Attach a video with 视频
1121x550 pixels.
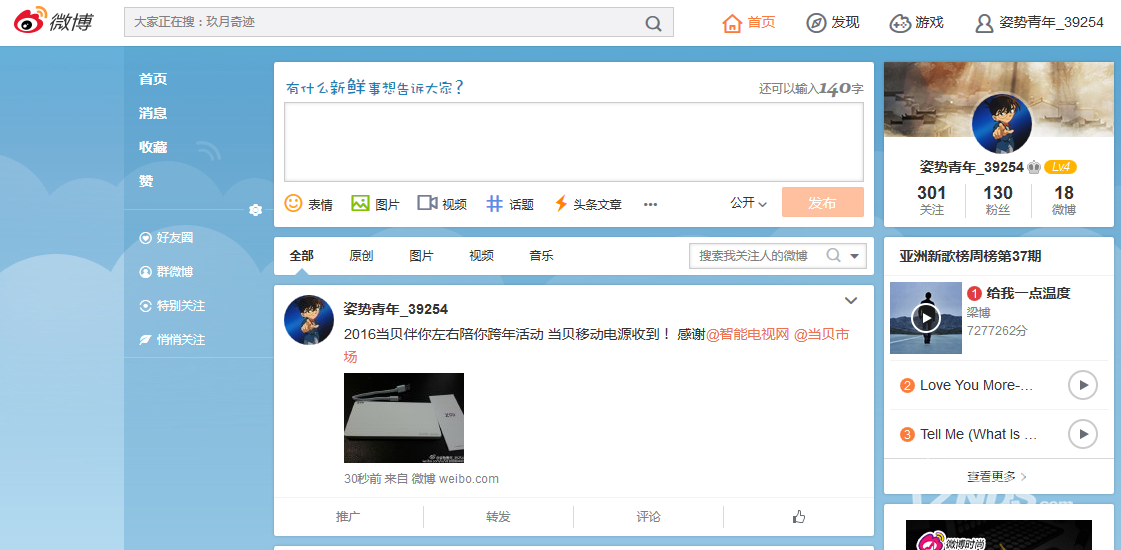click(443, 204)
